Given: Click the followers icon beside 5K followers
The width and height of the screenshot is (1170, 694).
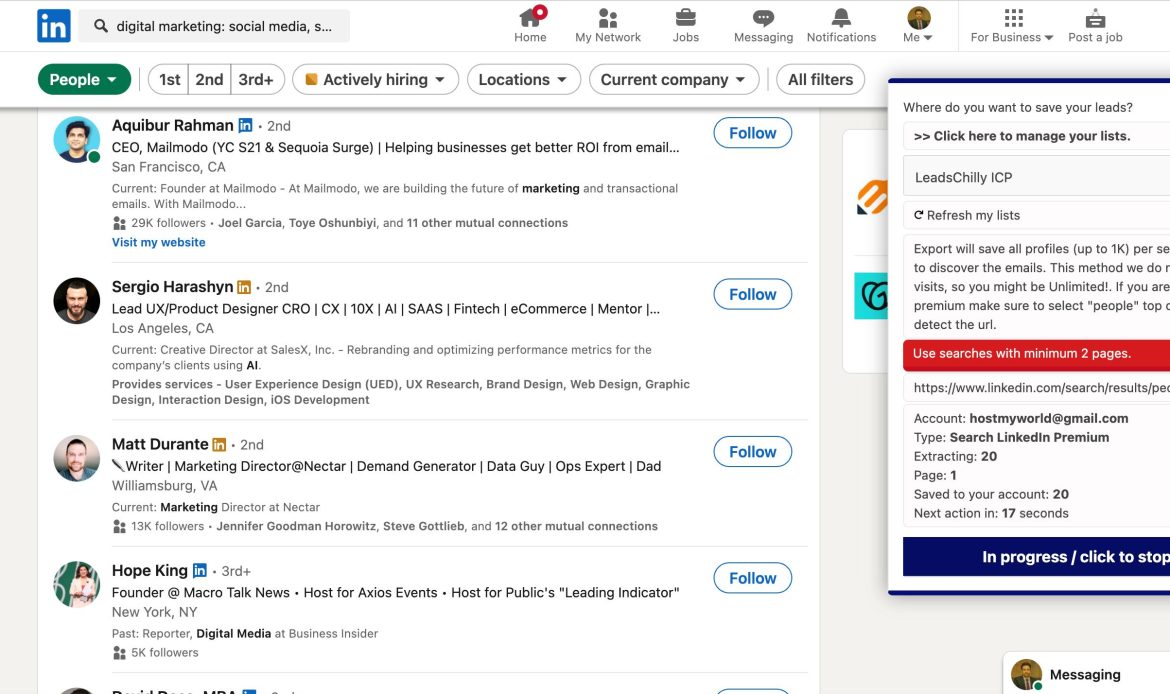Looking at the screenshot, I should pos(119,653).
